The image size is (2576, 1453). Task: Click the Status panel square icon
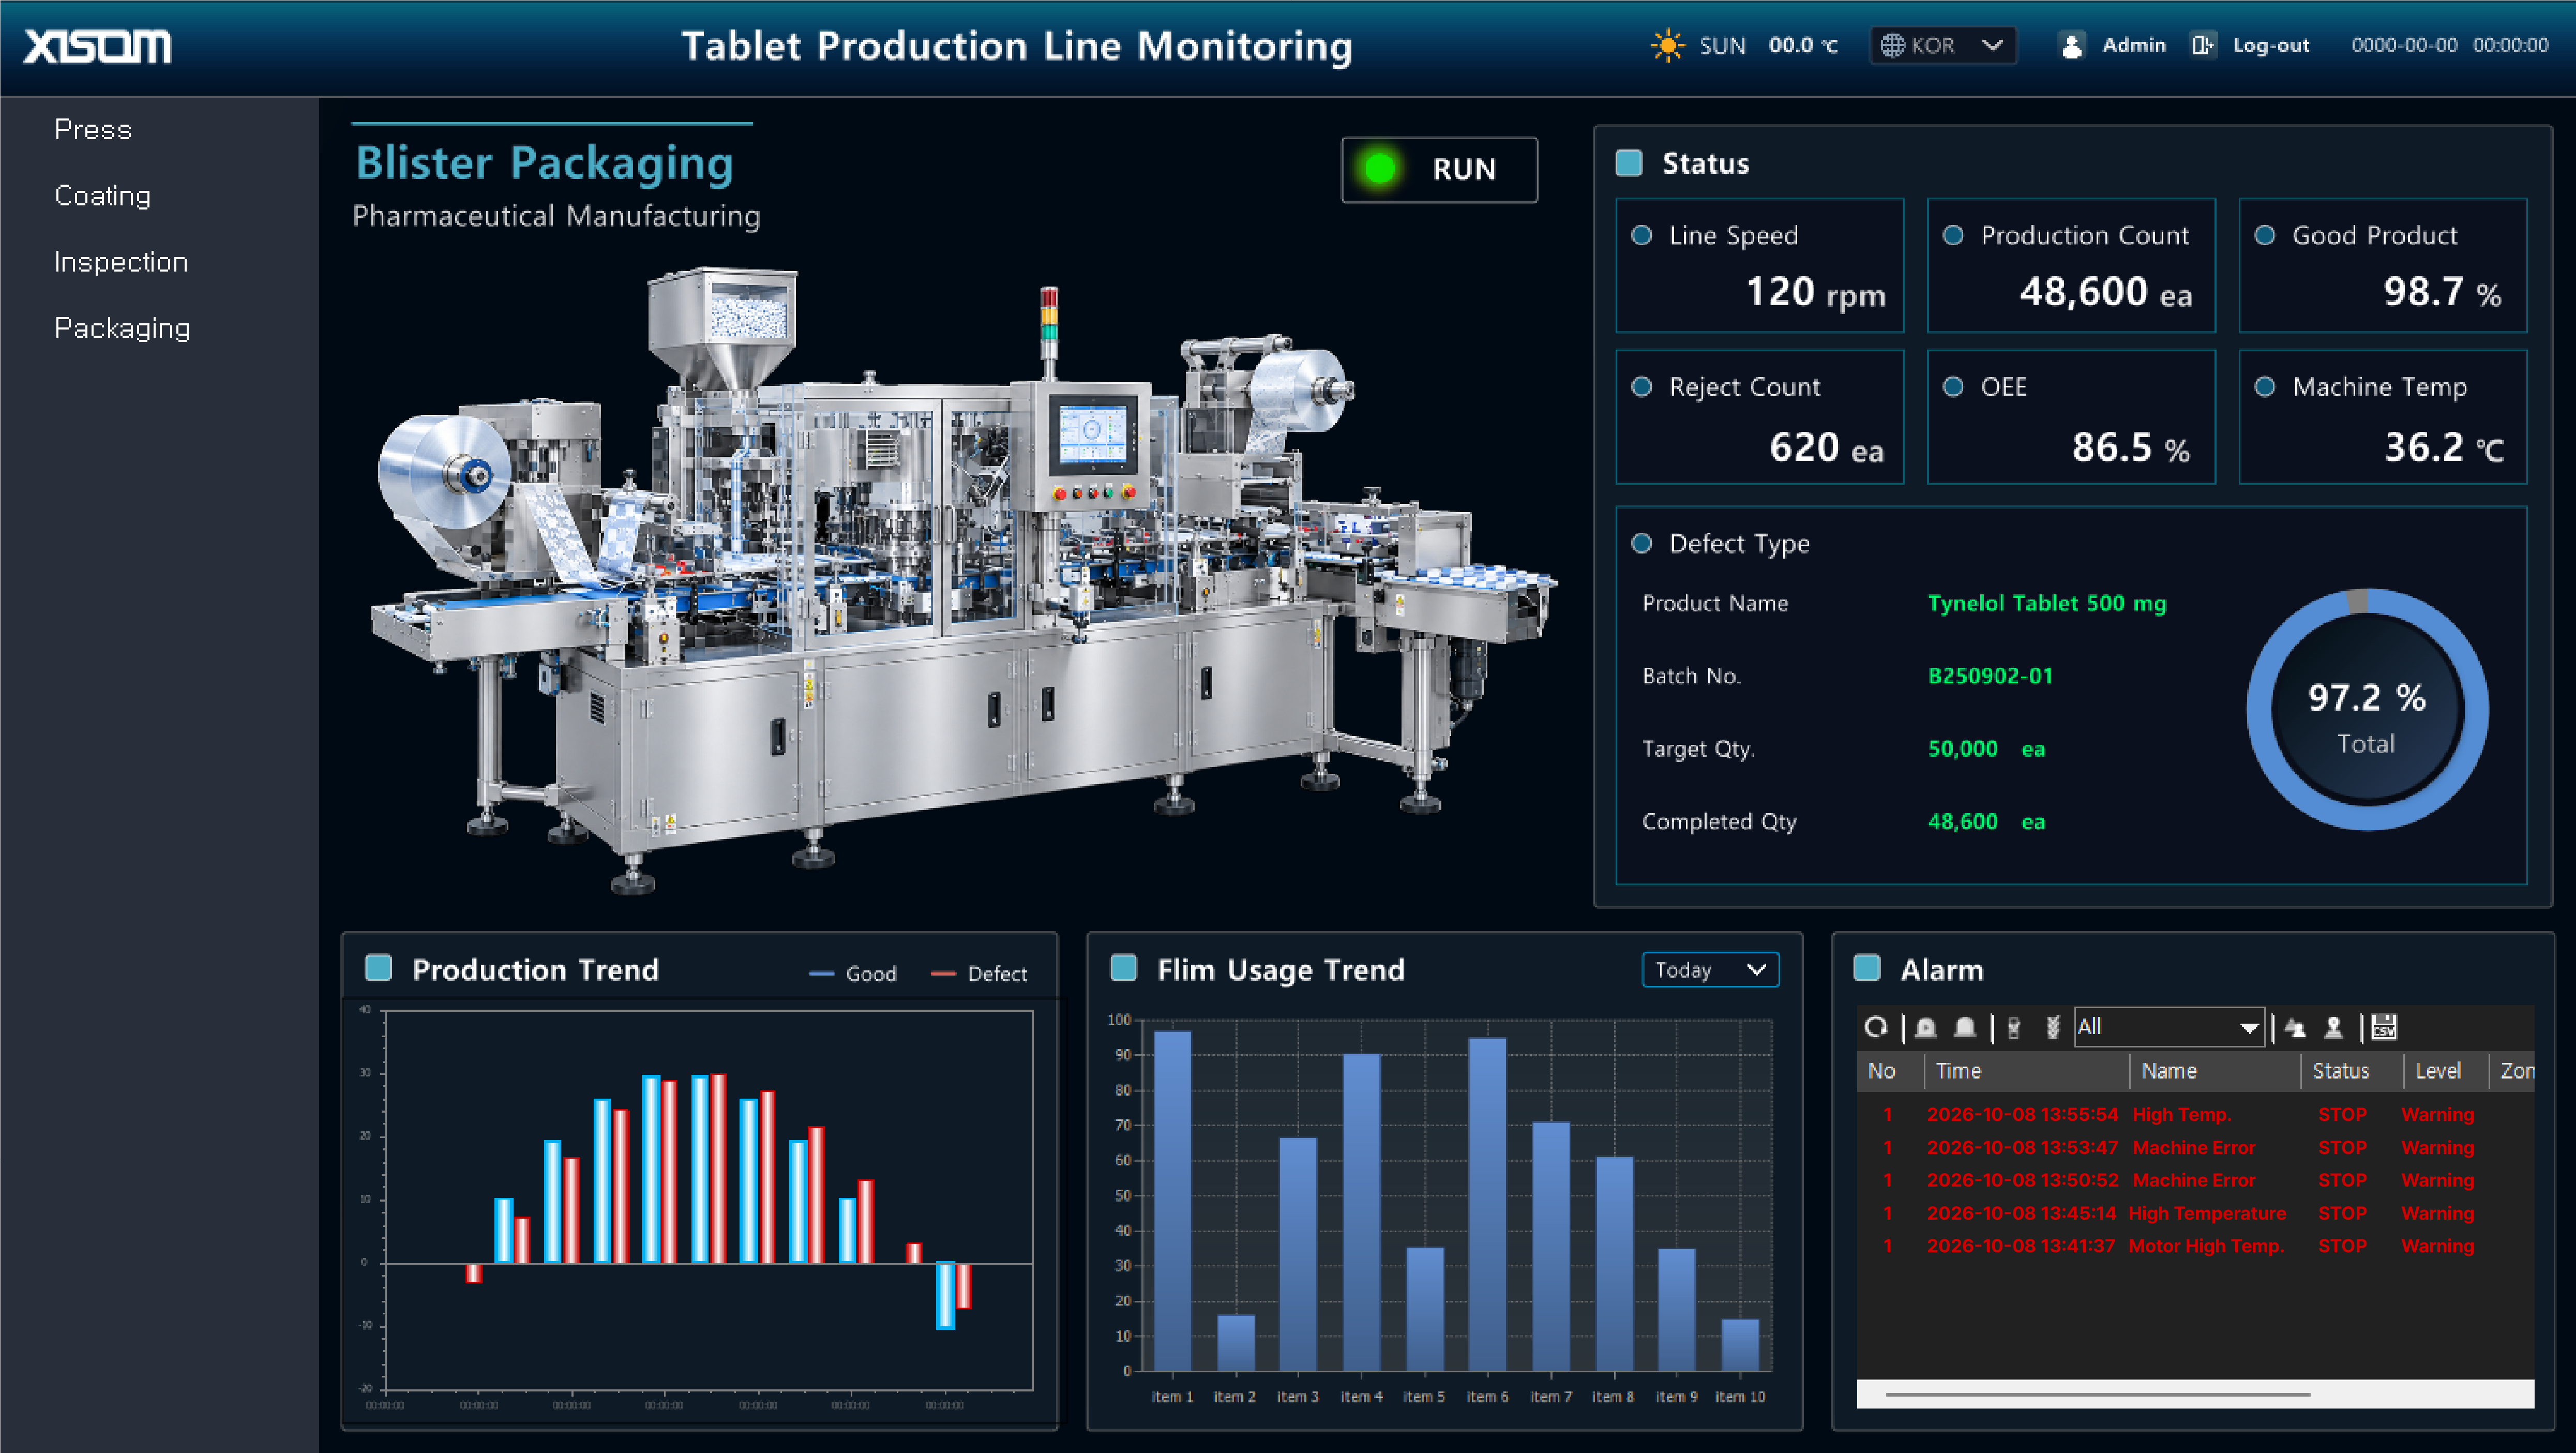pyautogui.click(x=1629, y=163)
